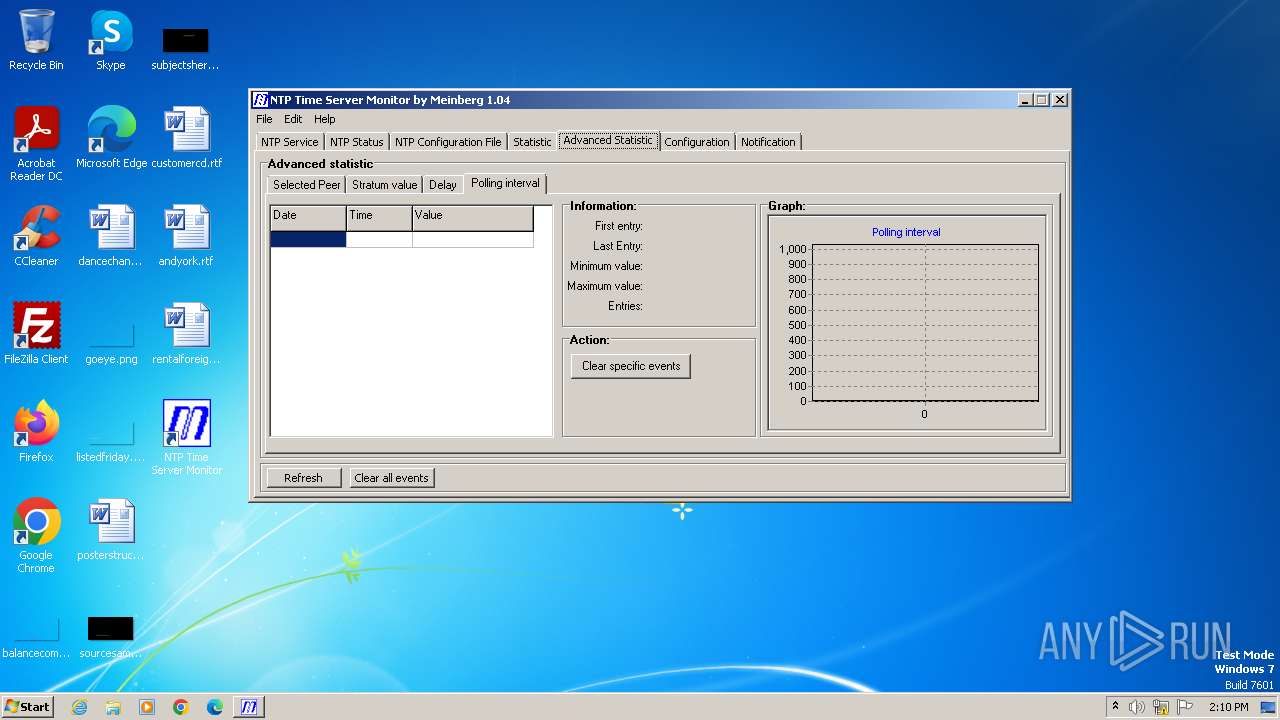
Task: Select the dancechan... document icon
Action: tap(111, 236)
